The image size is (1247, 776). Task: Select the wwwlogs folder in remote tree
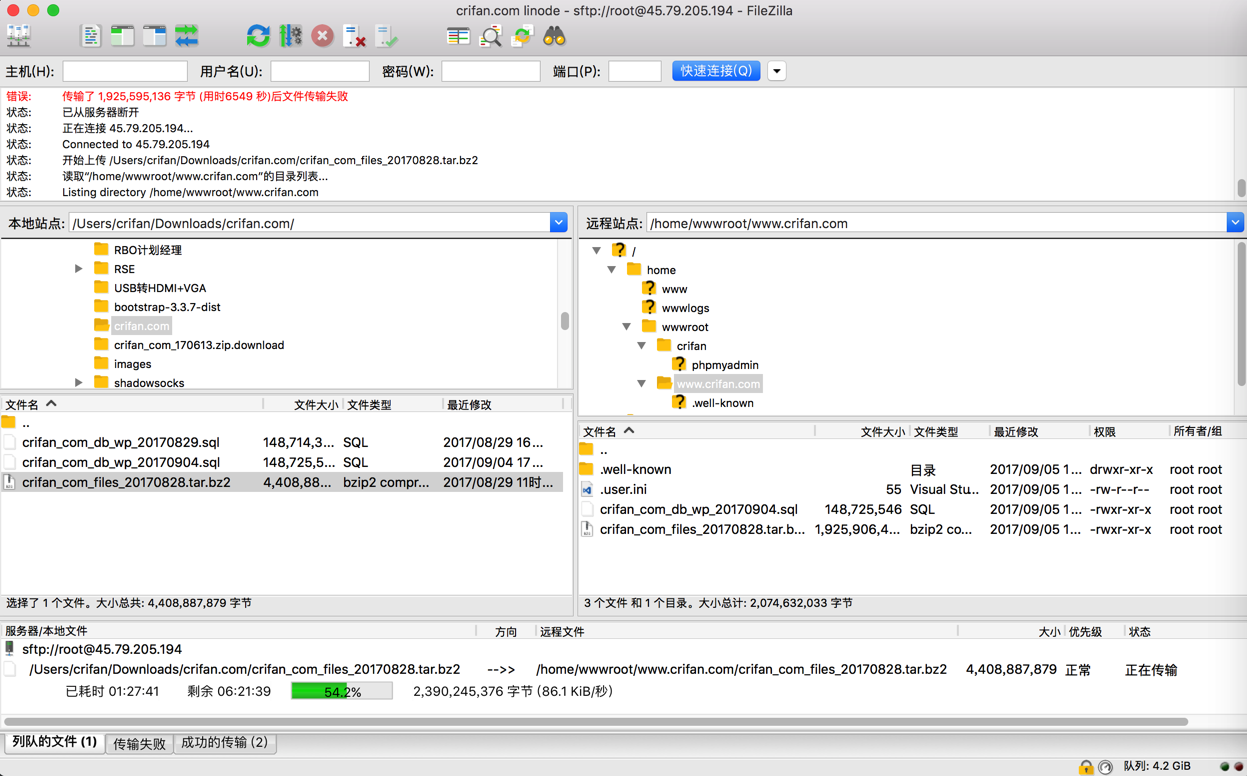click(685, 307)
